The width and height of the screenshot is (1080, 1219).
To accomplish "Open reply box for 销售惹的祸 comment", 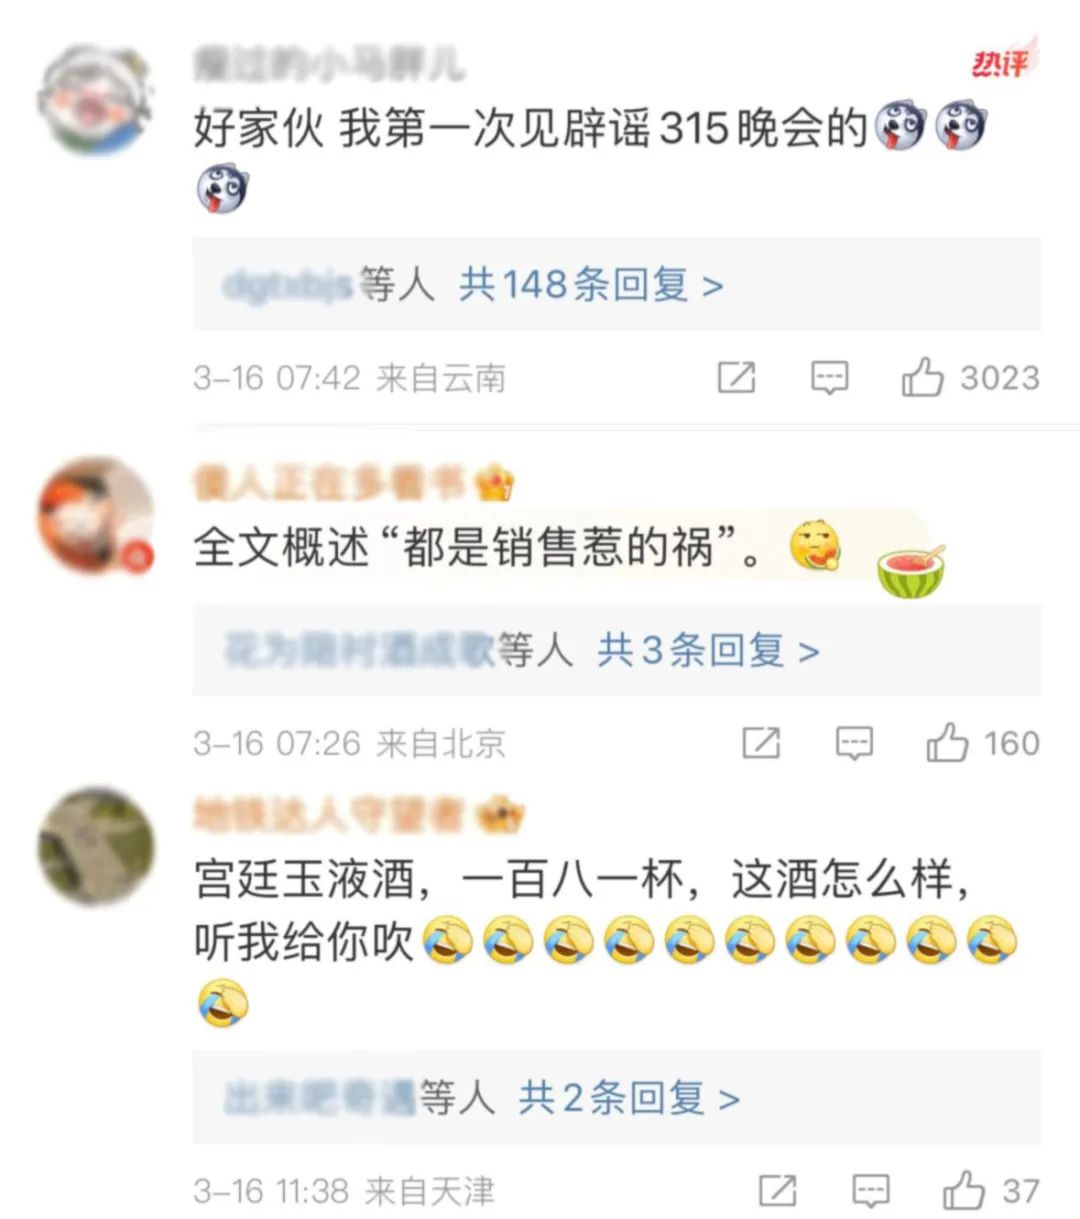I will pyautogui.click(x=854, y=743).
